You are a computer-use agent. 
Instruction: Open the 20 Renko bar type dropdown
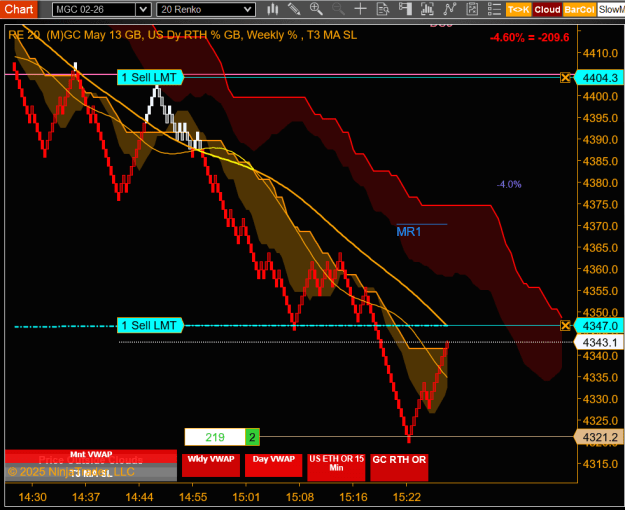(206, 10)
